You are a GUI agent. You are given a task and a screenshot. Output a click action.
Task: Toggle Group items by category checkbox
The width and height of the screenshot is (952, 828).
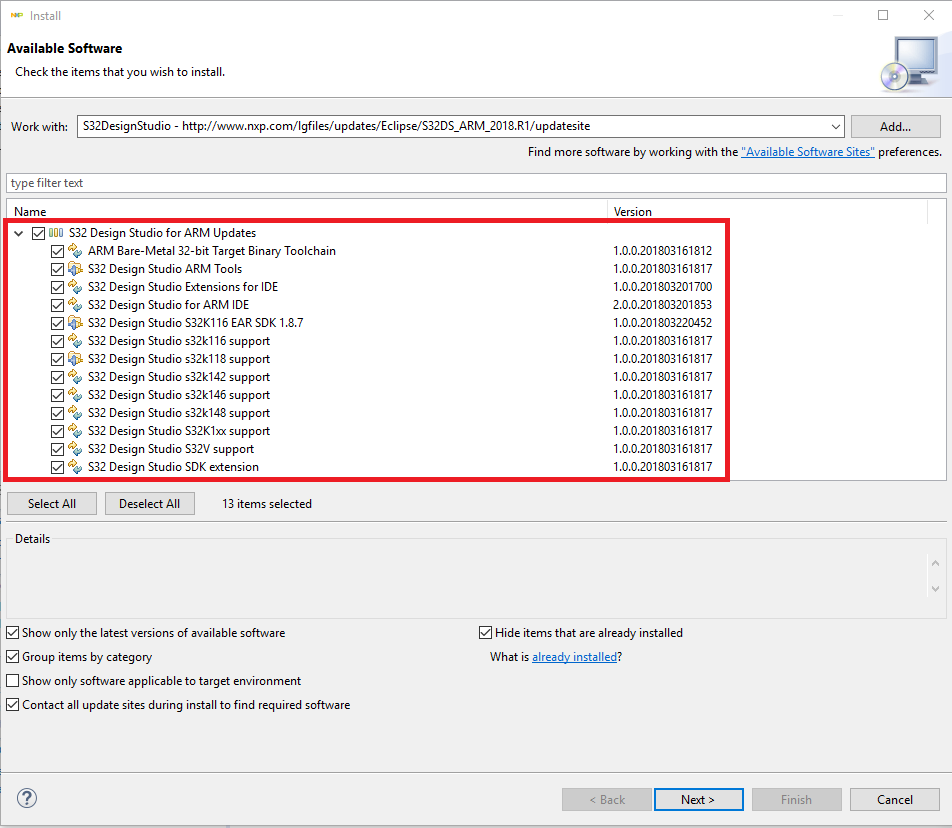tap(12, 657)
